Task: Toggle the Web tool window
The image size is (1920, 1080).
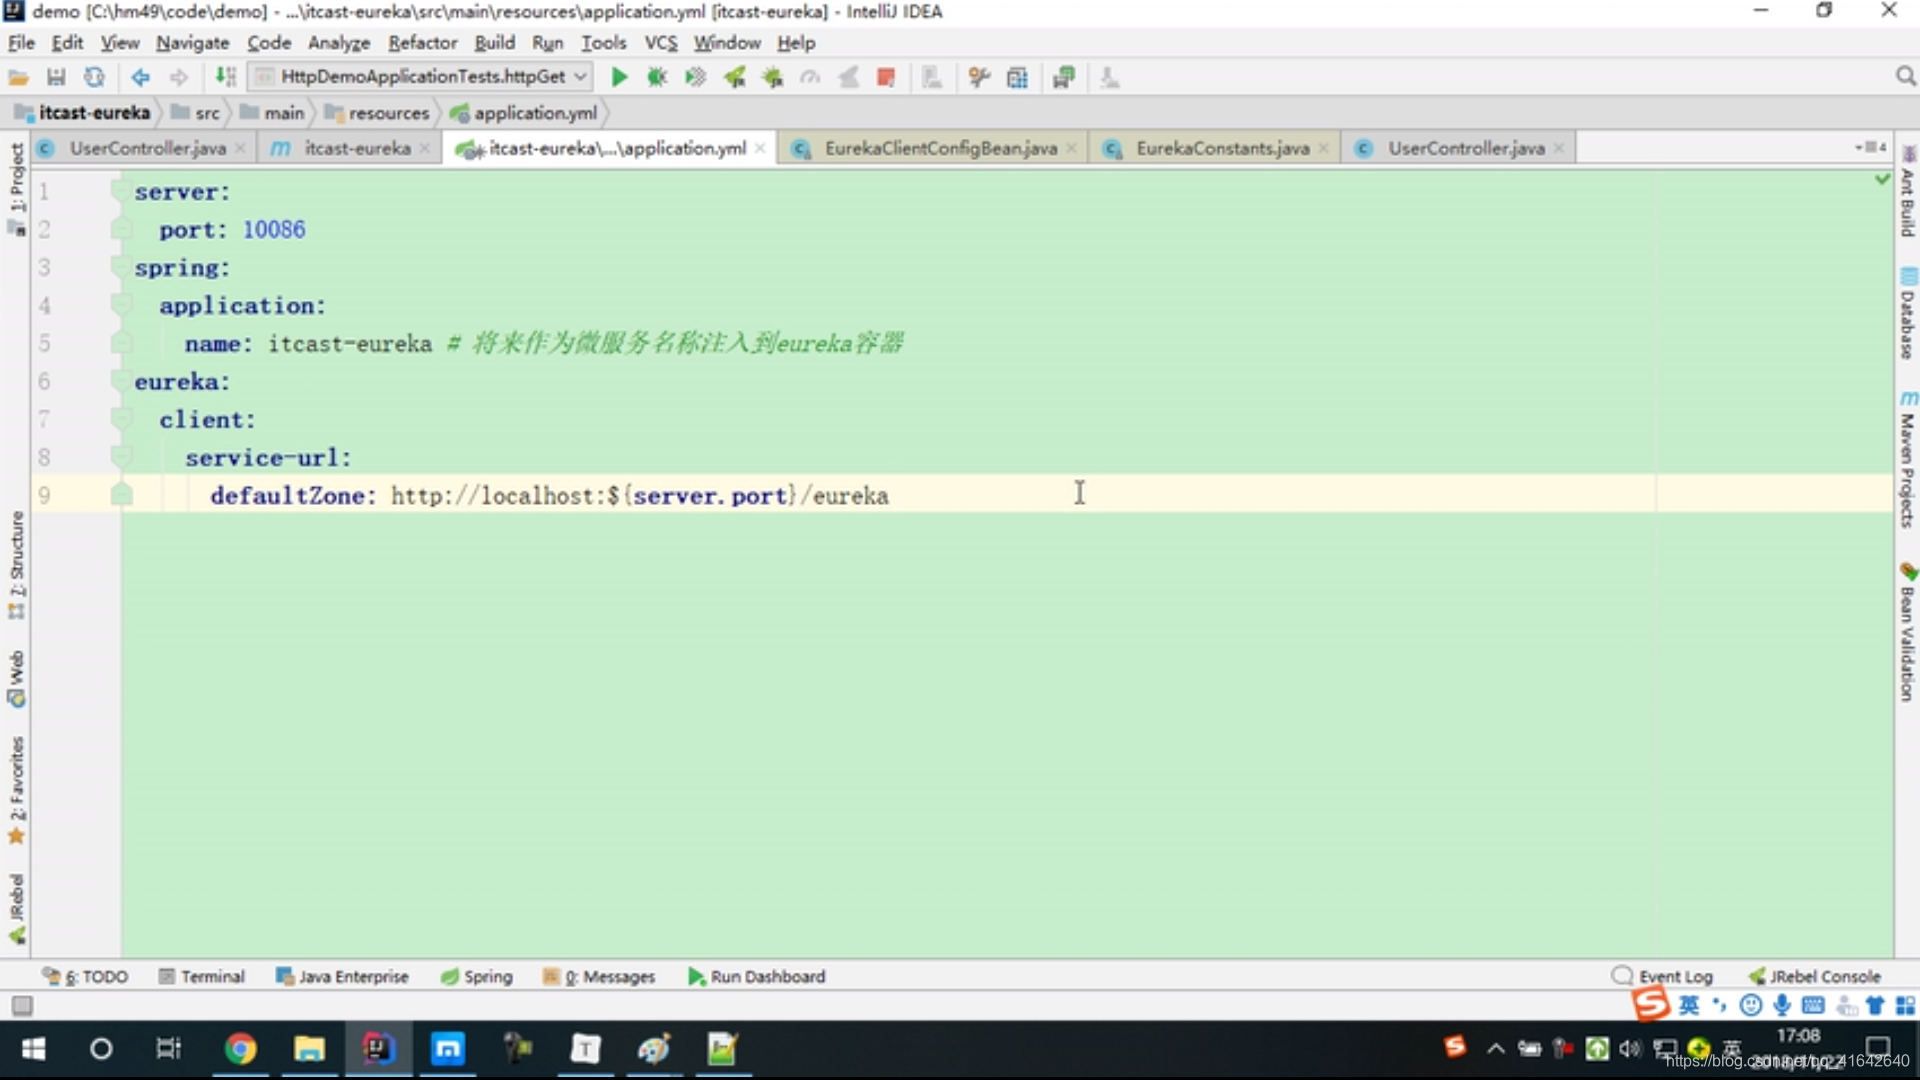Action: click(16, 678)
